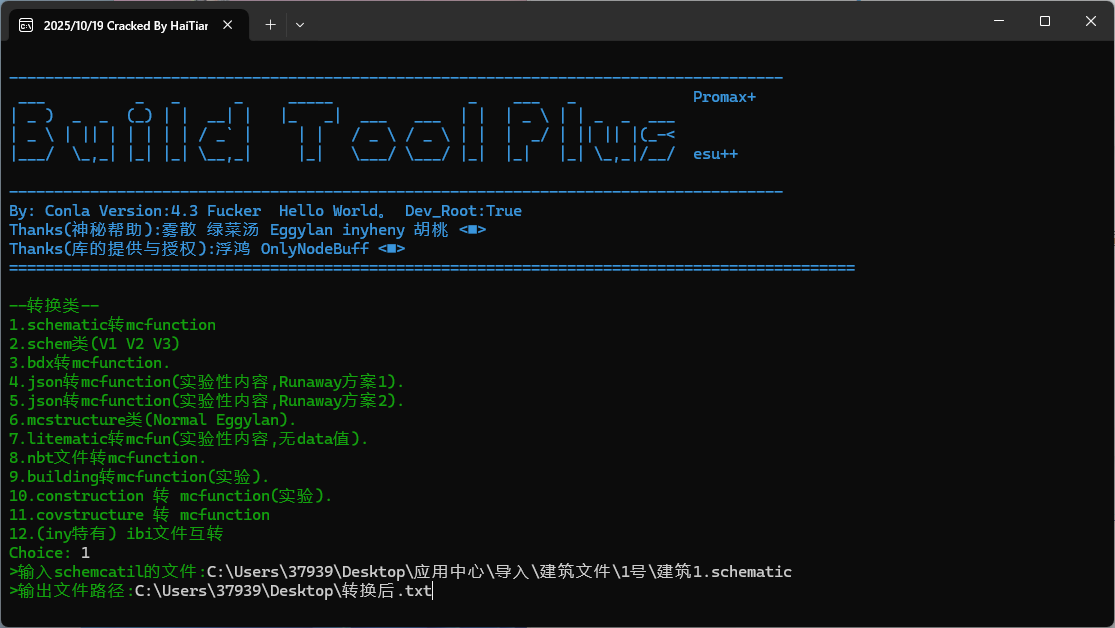Select the "2025/10/19 Cracked By HaiTiar" tab
This screenshot has width=1115, height=628.
125,25
